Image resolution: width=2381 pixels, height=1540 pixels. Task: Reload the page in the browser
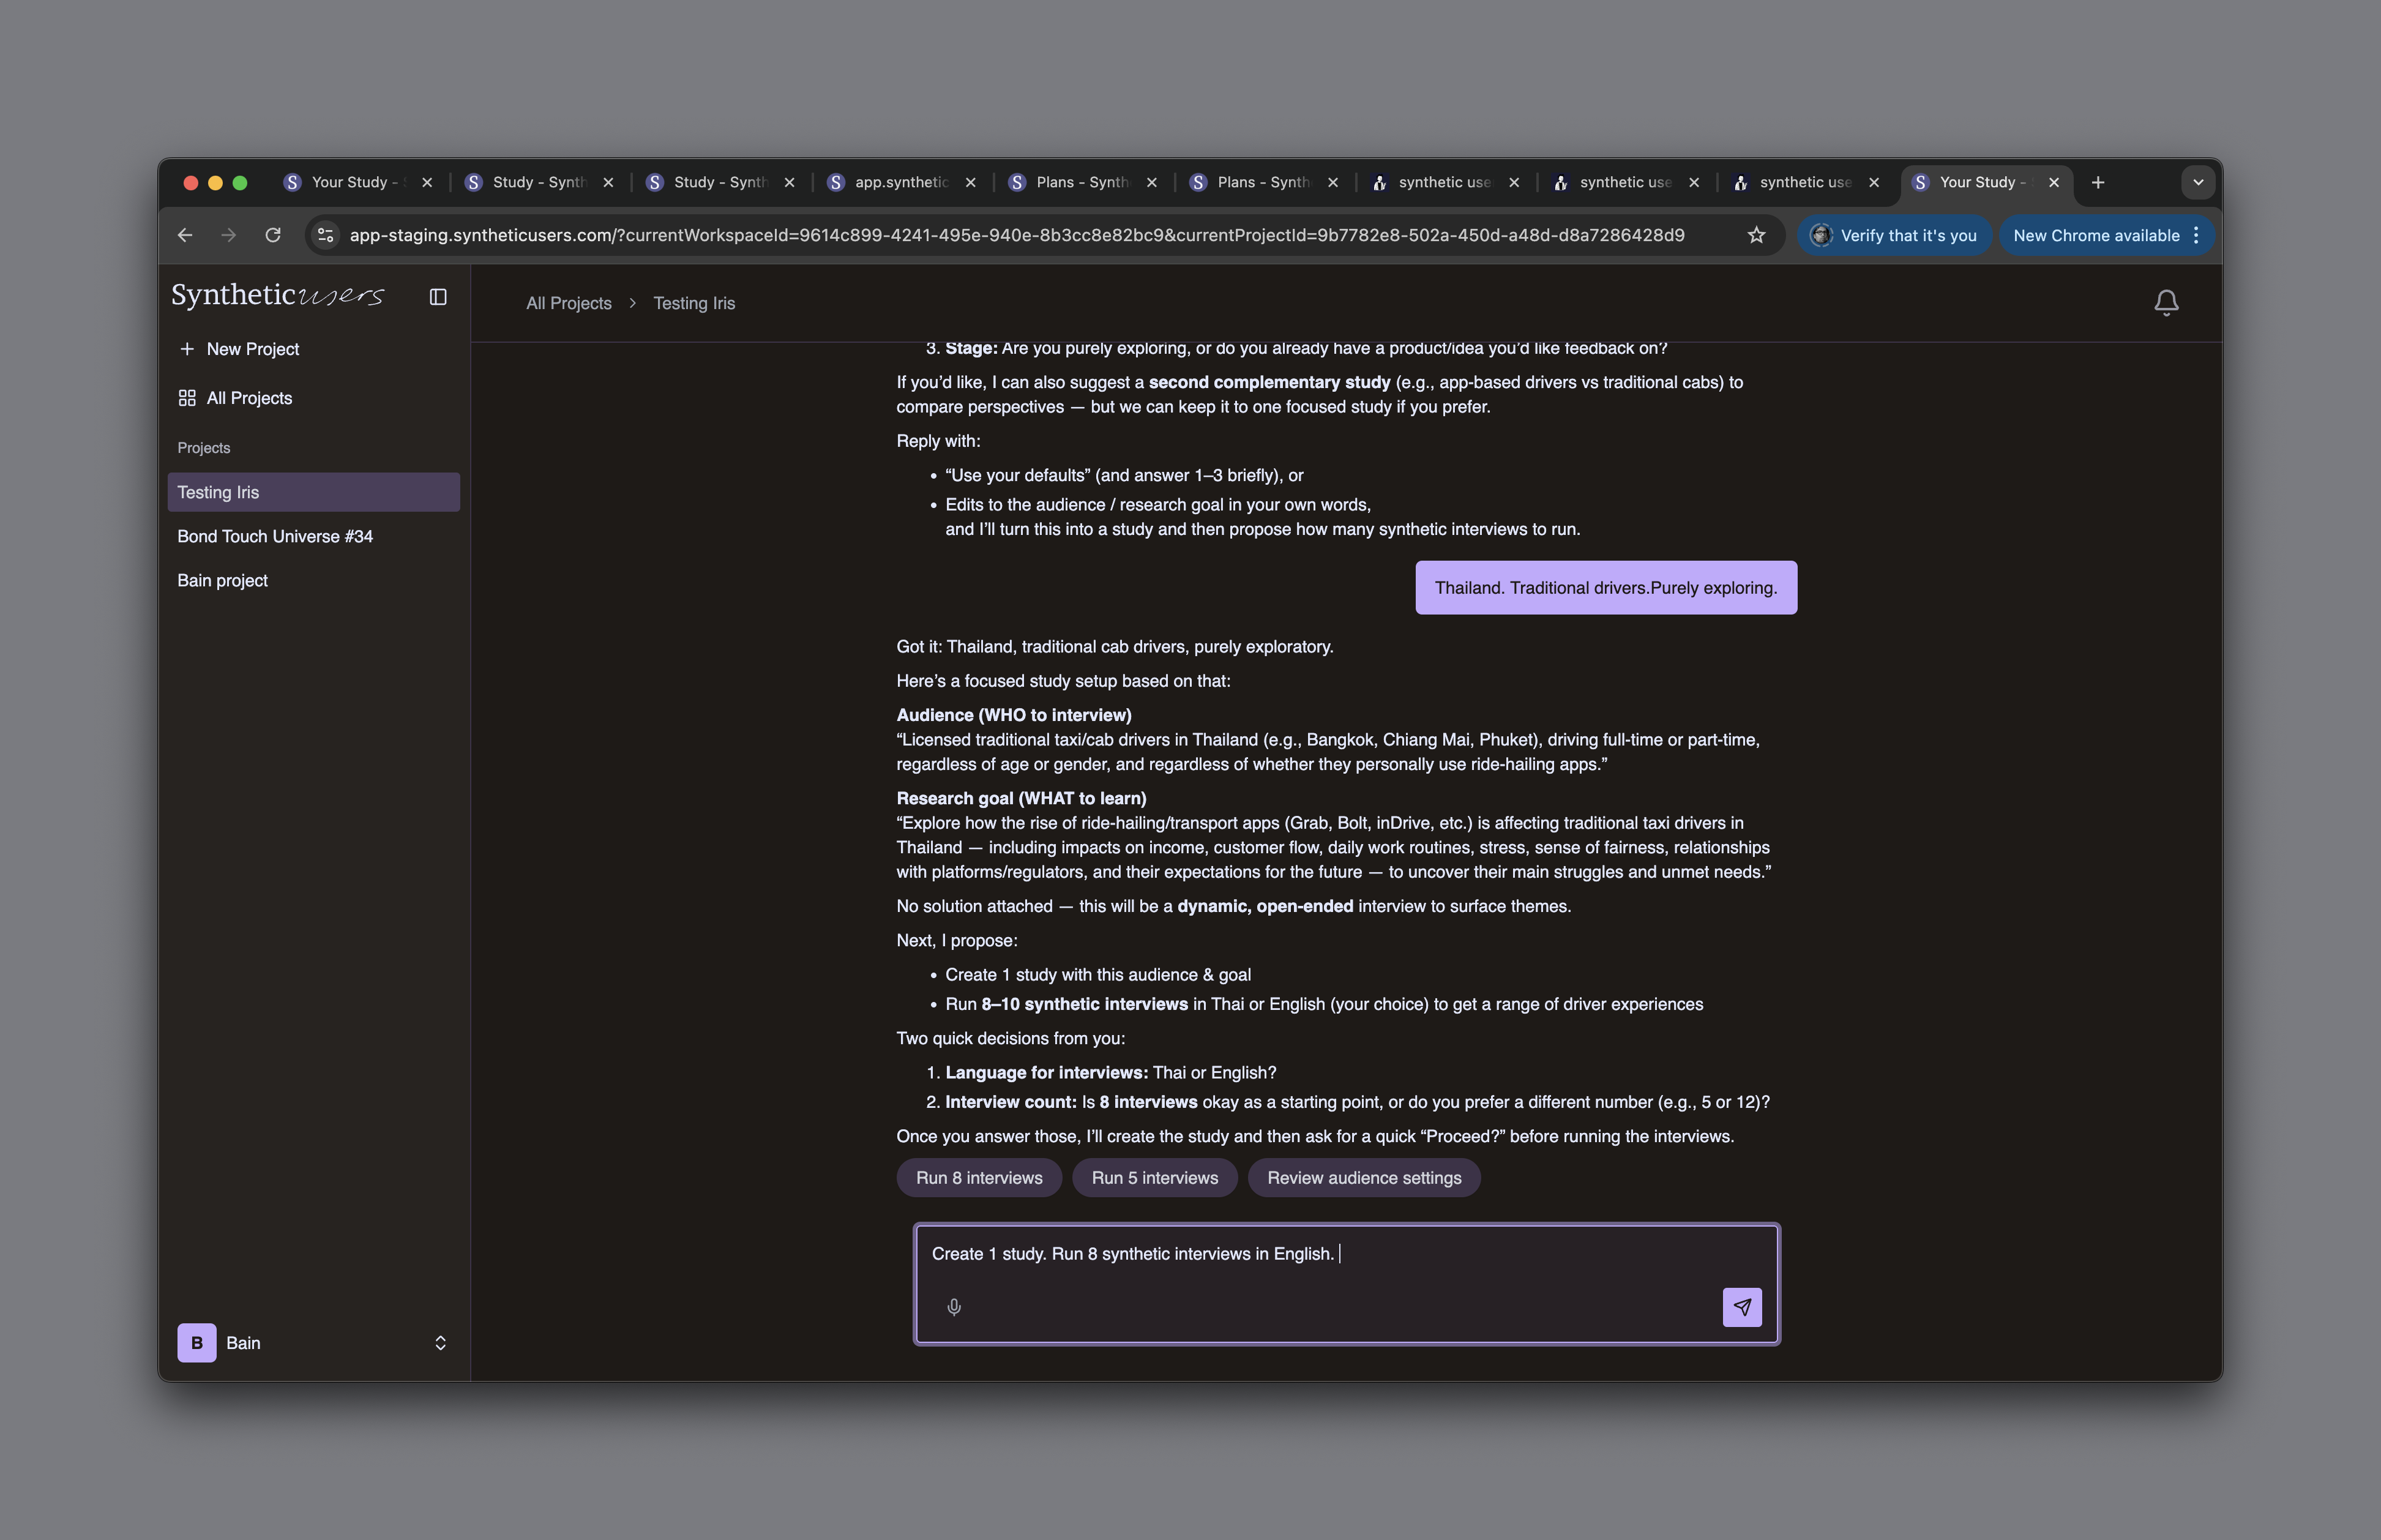pyautogui.click(x=272, y=235)
